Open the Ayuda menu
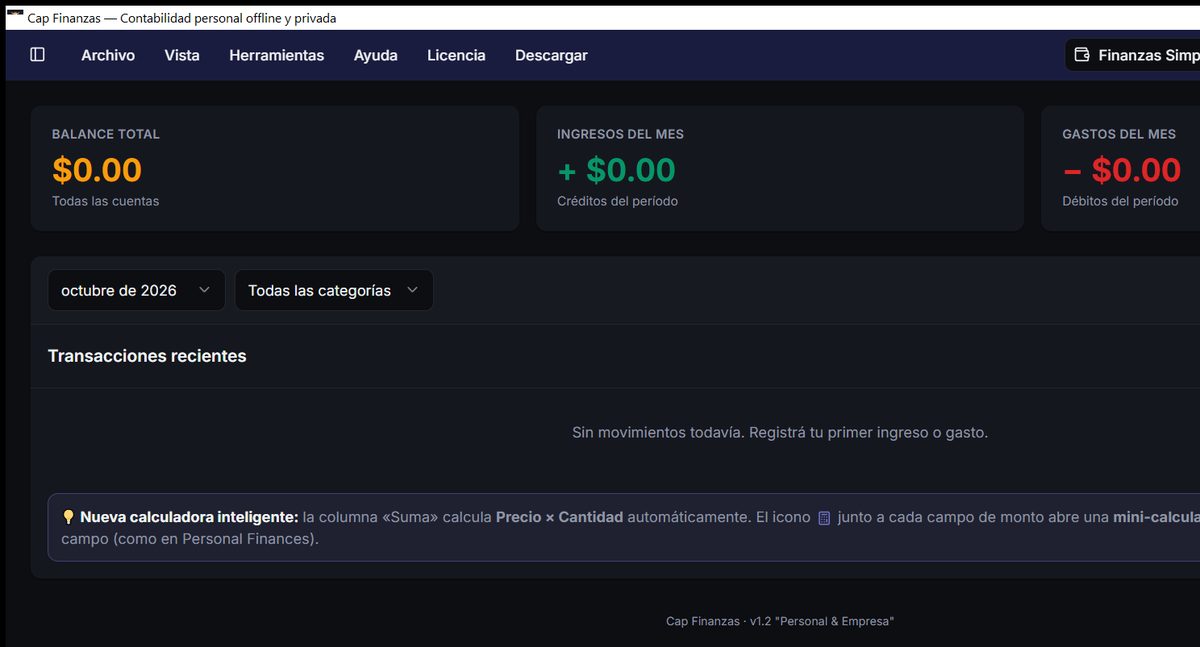The width and height of the screenshot is (1200, 647). coord(376,55)
